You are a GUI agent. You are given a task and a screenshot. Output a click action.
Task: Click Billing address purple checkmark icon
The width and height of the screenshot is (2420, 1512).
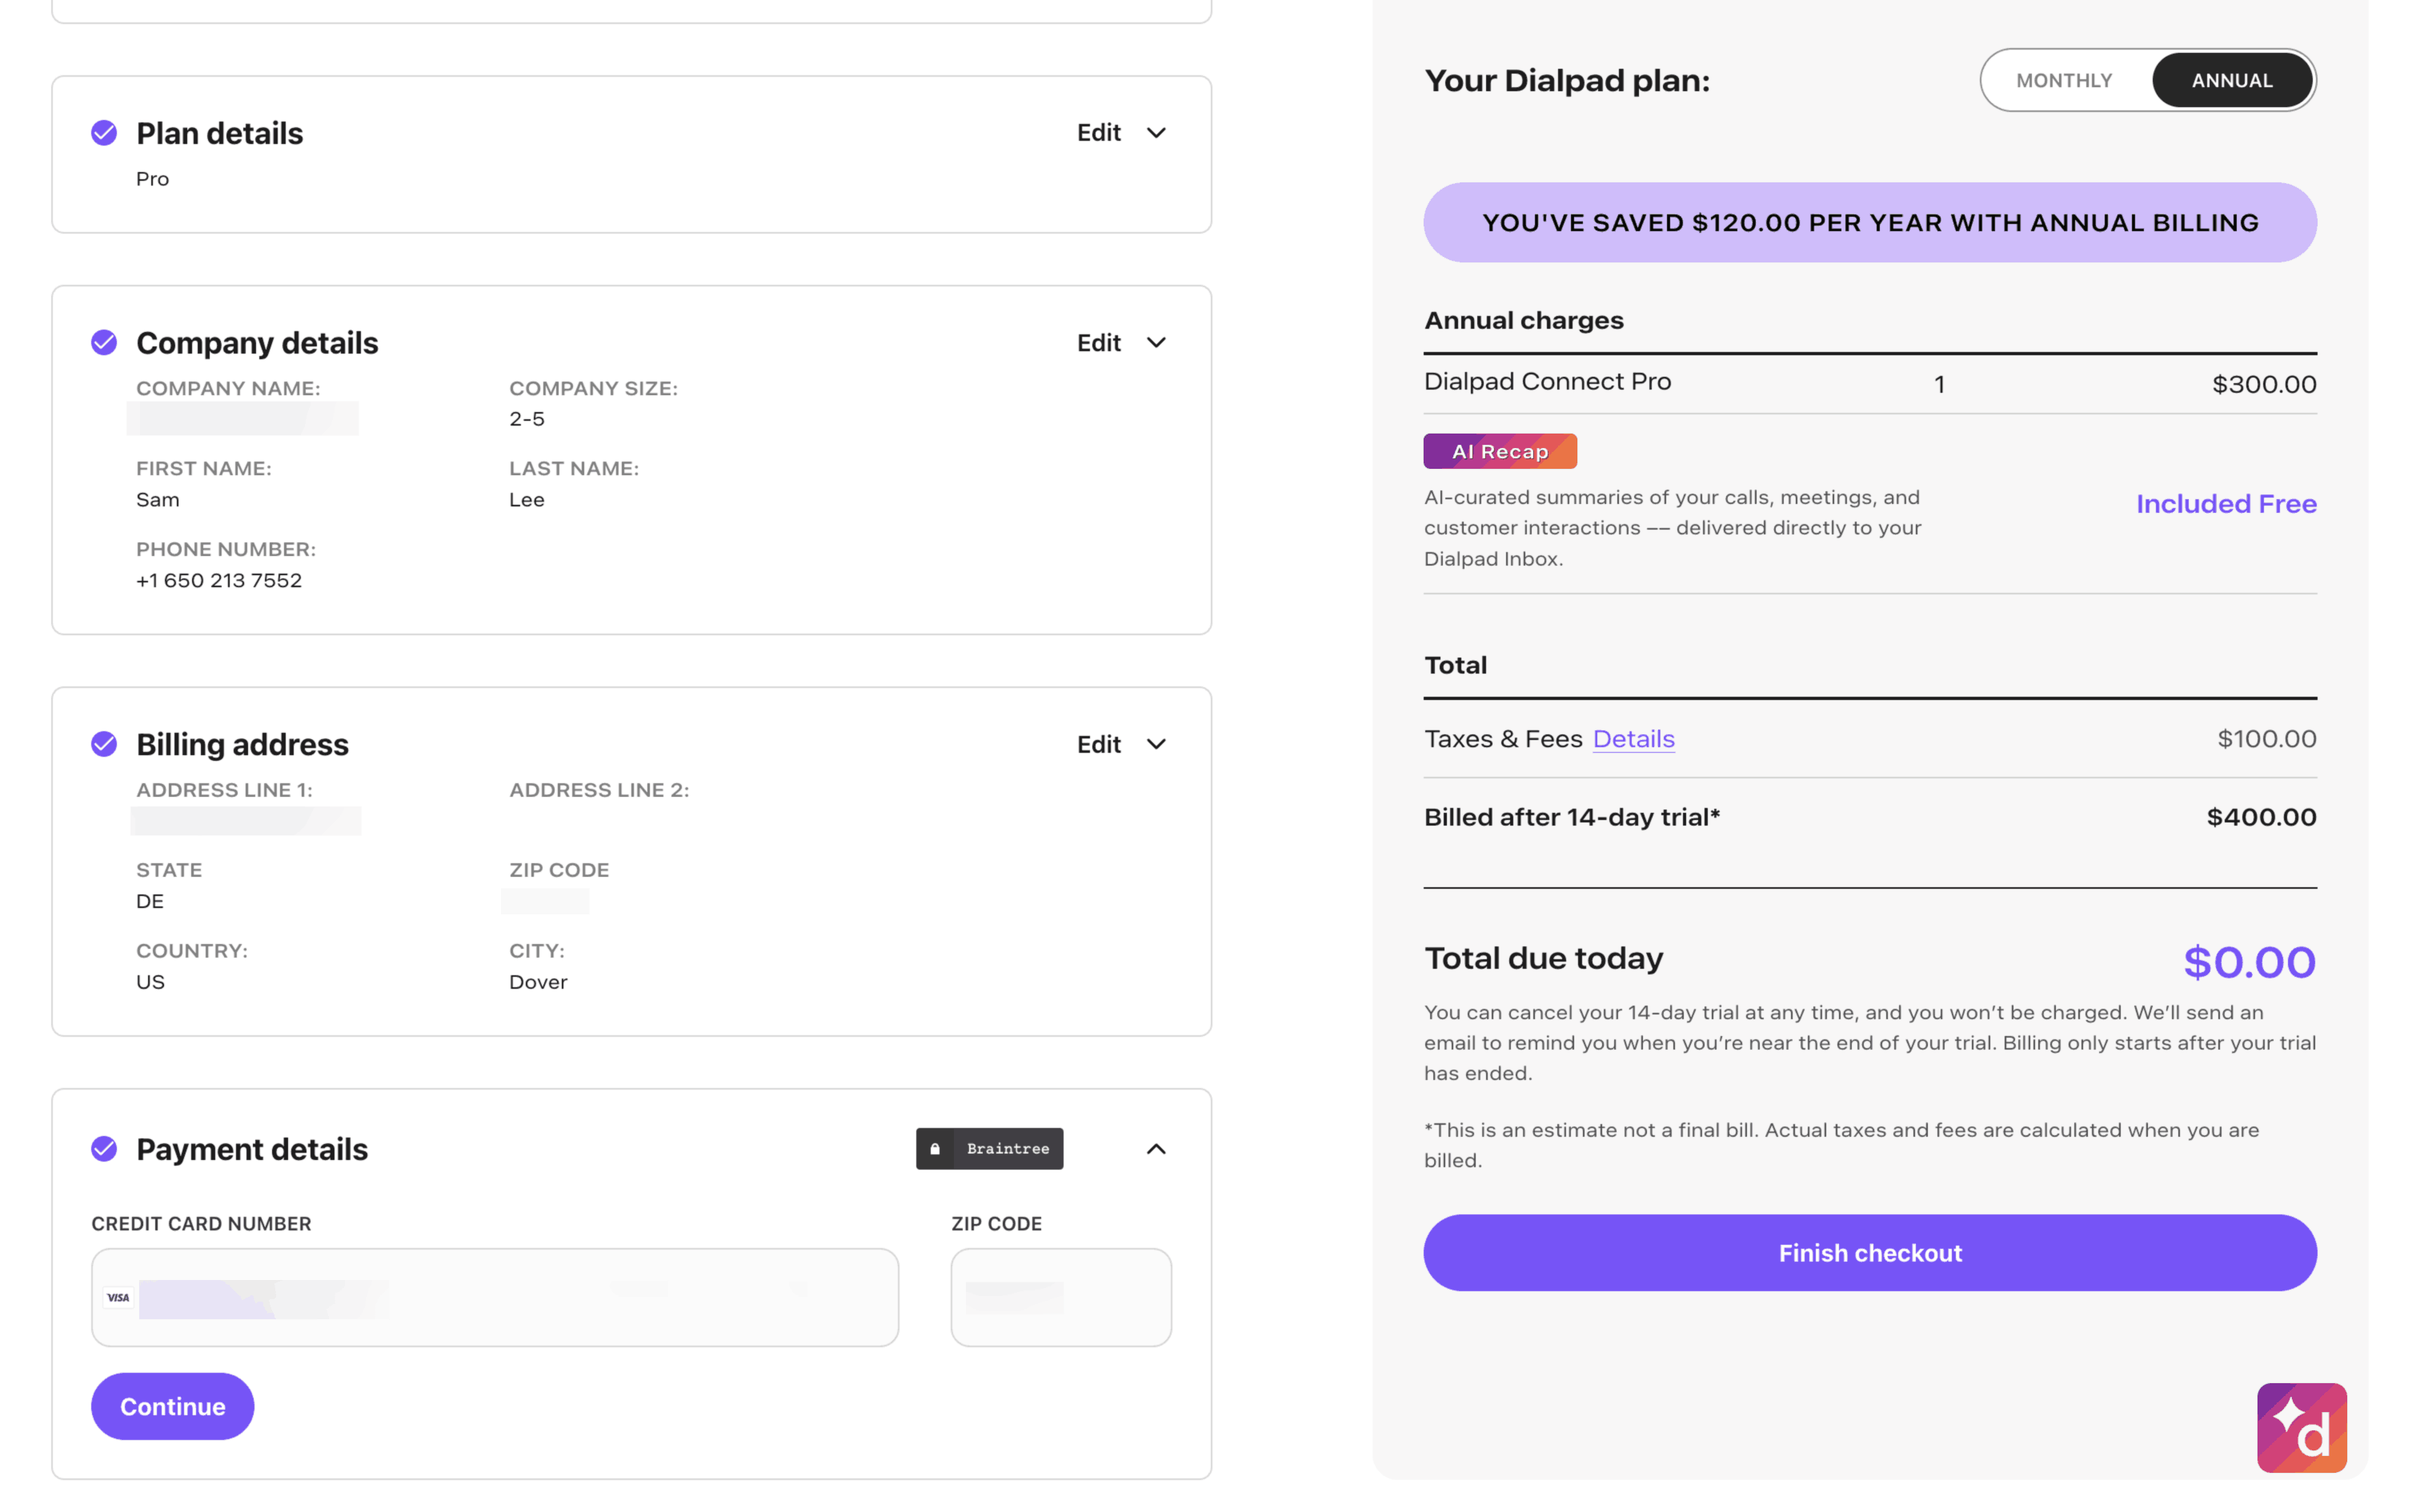point(104,744)
